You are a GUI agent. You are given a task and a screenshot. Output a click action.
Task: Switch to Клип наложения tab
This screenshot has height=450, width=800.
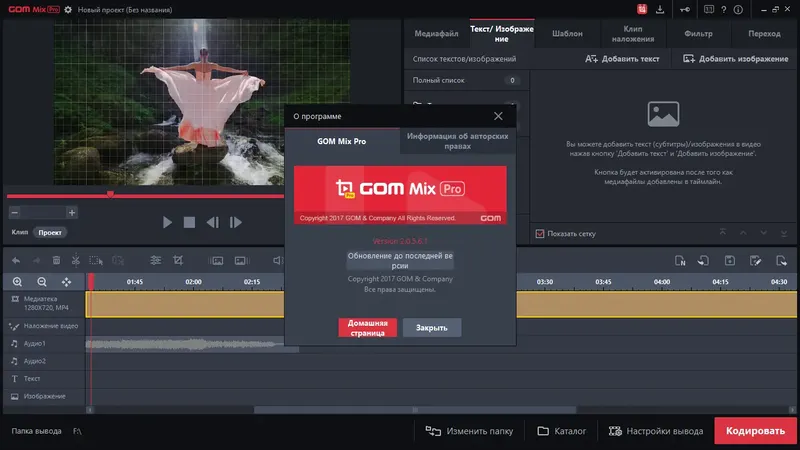pyautogui.click(x=633, y=34)
